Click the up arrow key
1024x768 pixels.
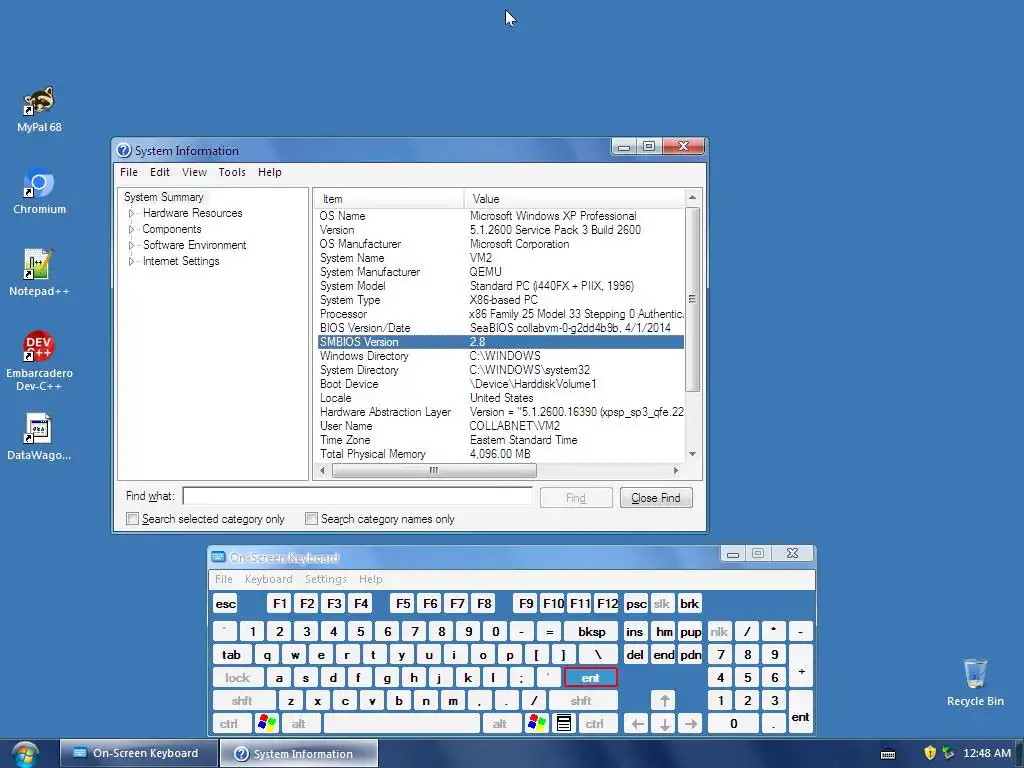[x=665, y=701]
